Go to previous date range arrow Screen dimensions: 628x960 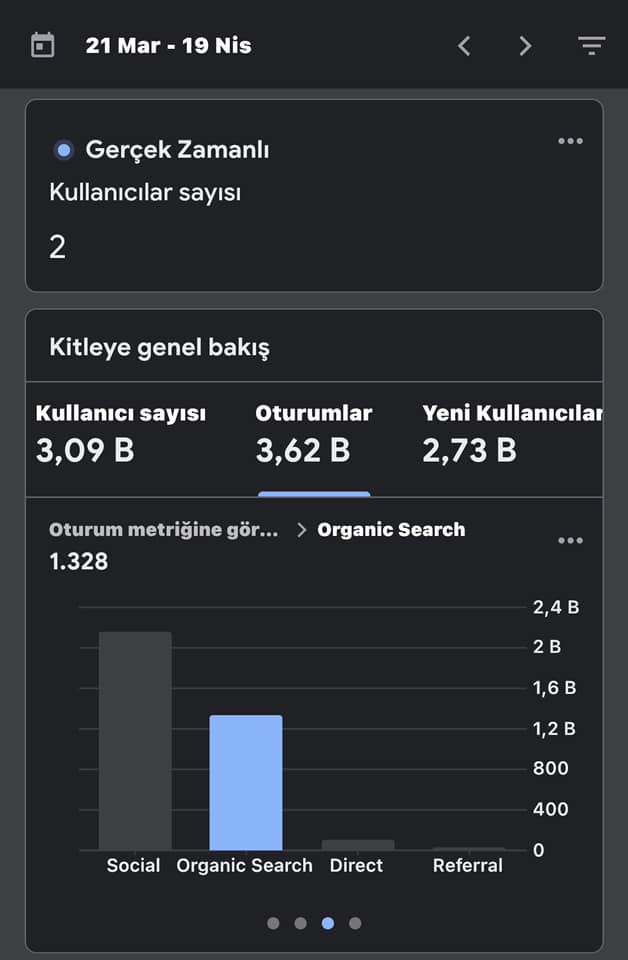point(464,45)
